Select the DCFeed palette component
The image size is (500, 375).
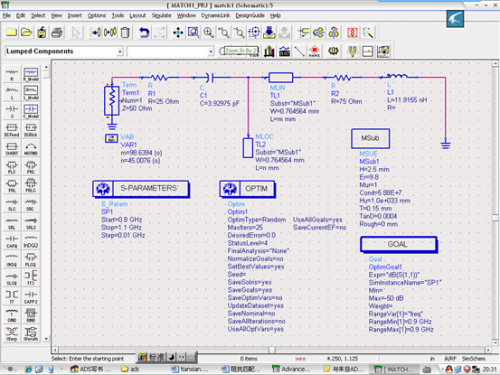pyautogui.click(x=12, y=130)
